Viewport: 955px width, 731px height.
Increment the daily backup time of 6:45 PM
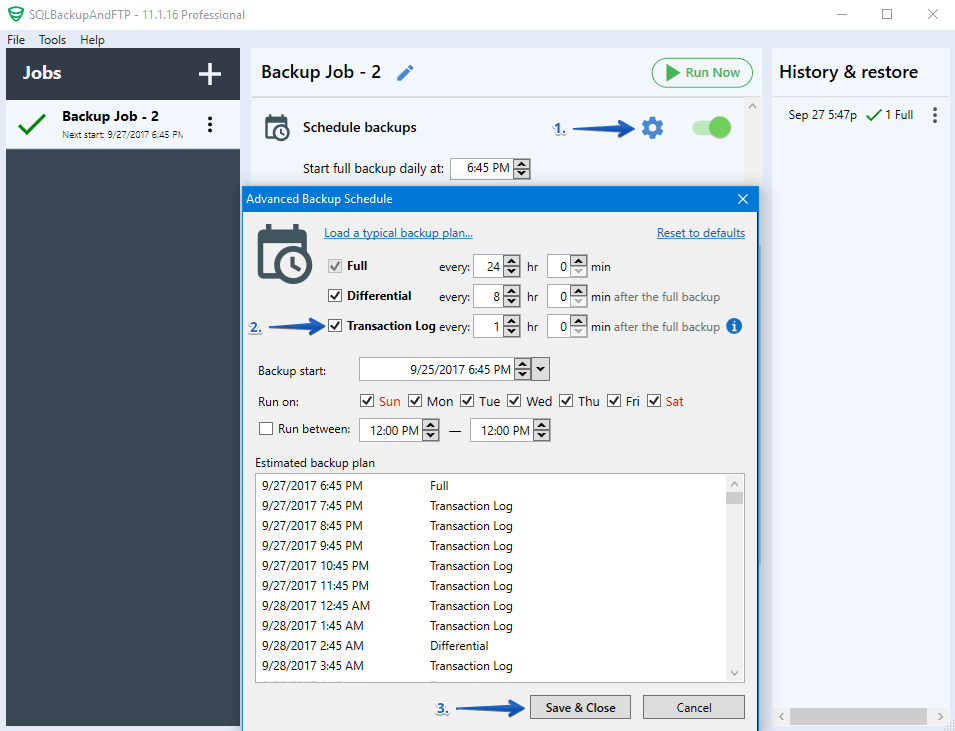(522, 163)
